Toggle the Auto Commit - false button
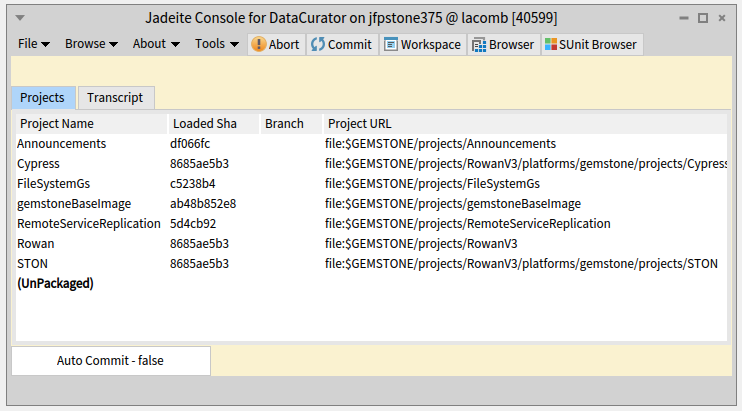 tap(110, 360)
